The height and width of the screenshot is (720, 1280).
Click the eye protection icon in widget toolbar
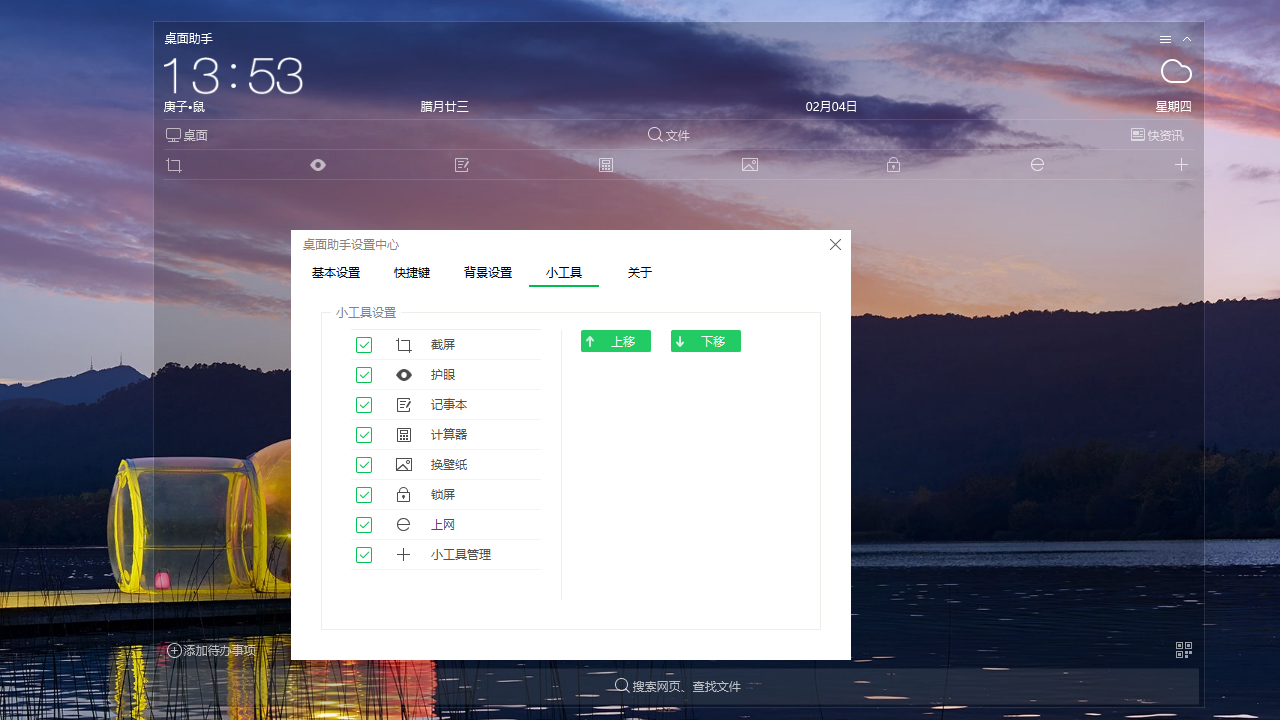(318, 165)
